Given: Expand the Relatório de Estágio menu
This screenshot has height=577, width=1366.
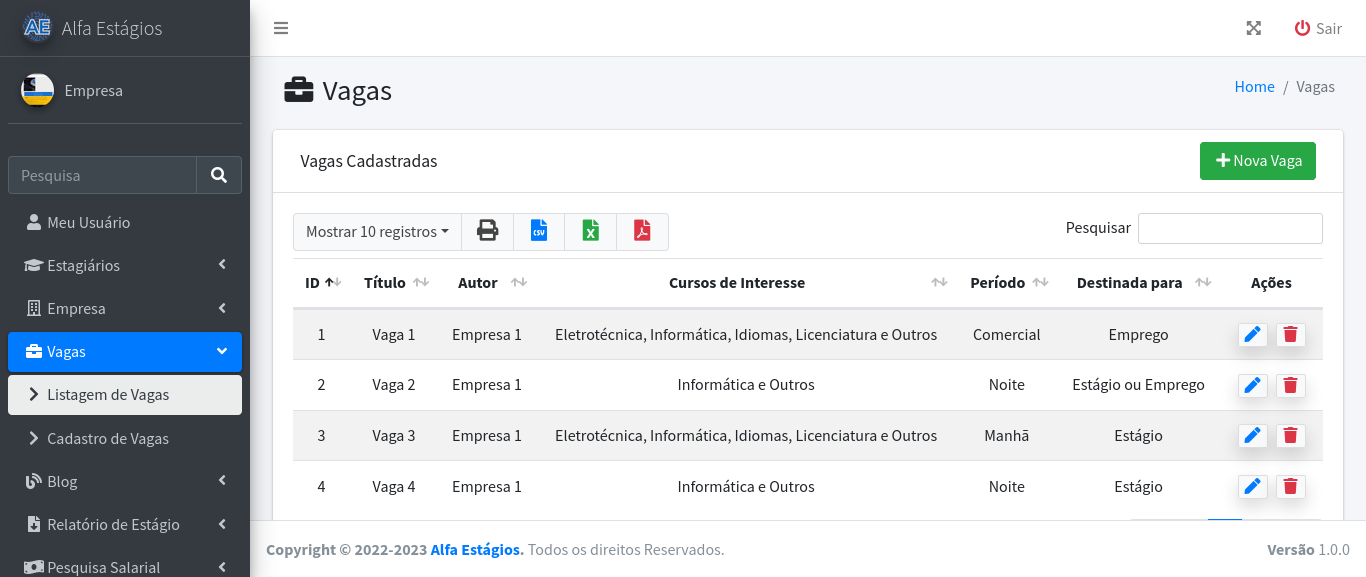Looking at the screenshot, I should point(125,524).
